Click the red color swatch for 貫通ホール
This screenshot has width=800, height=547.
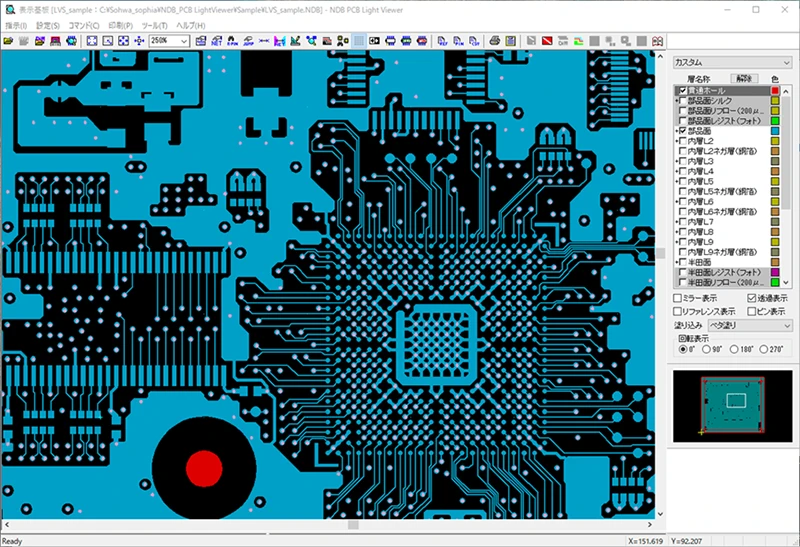click(x=775, y=90)
